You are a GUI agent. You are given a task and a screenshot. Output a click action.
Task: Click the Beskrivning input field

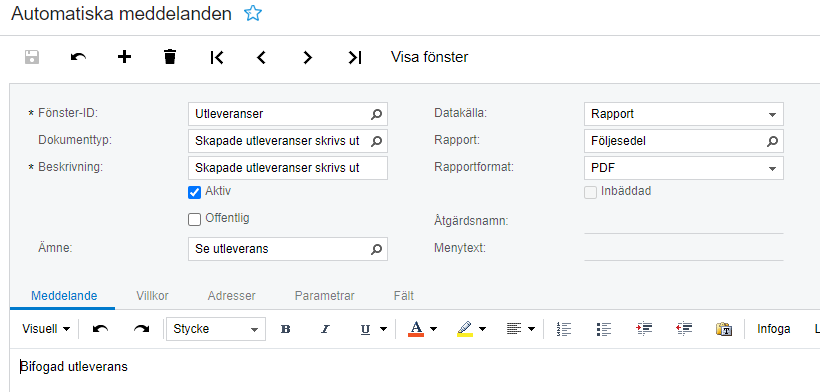pyautogui.click(x=288, y=168)
